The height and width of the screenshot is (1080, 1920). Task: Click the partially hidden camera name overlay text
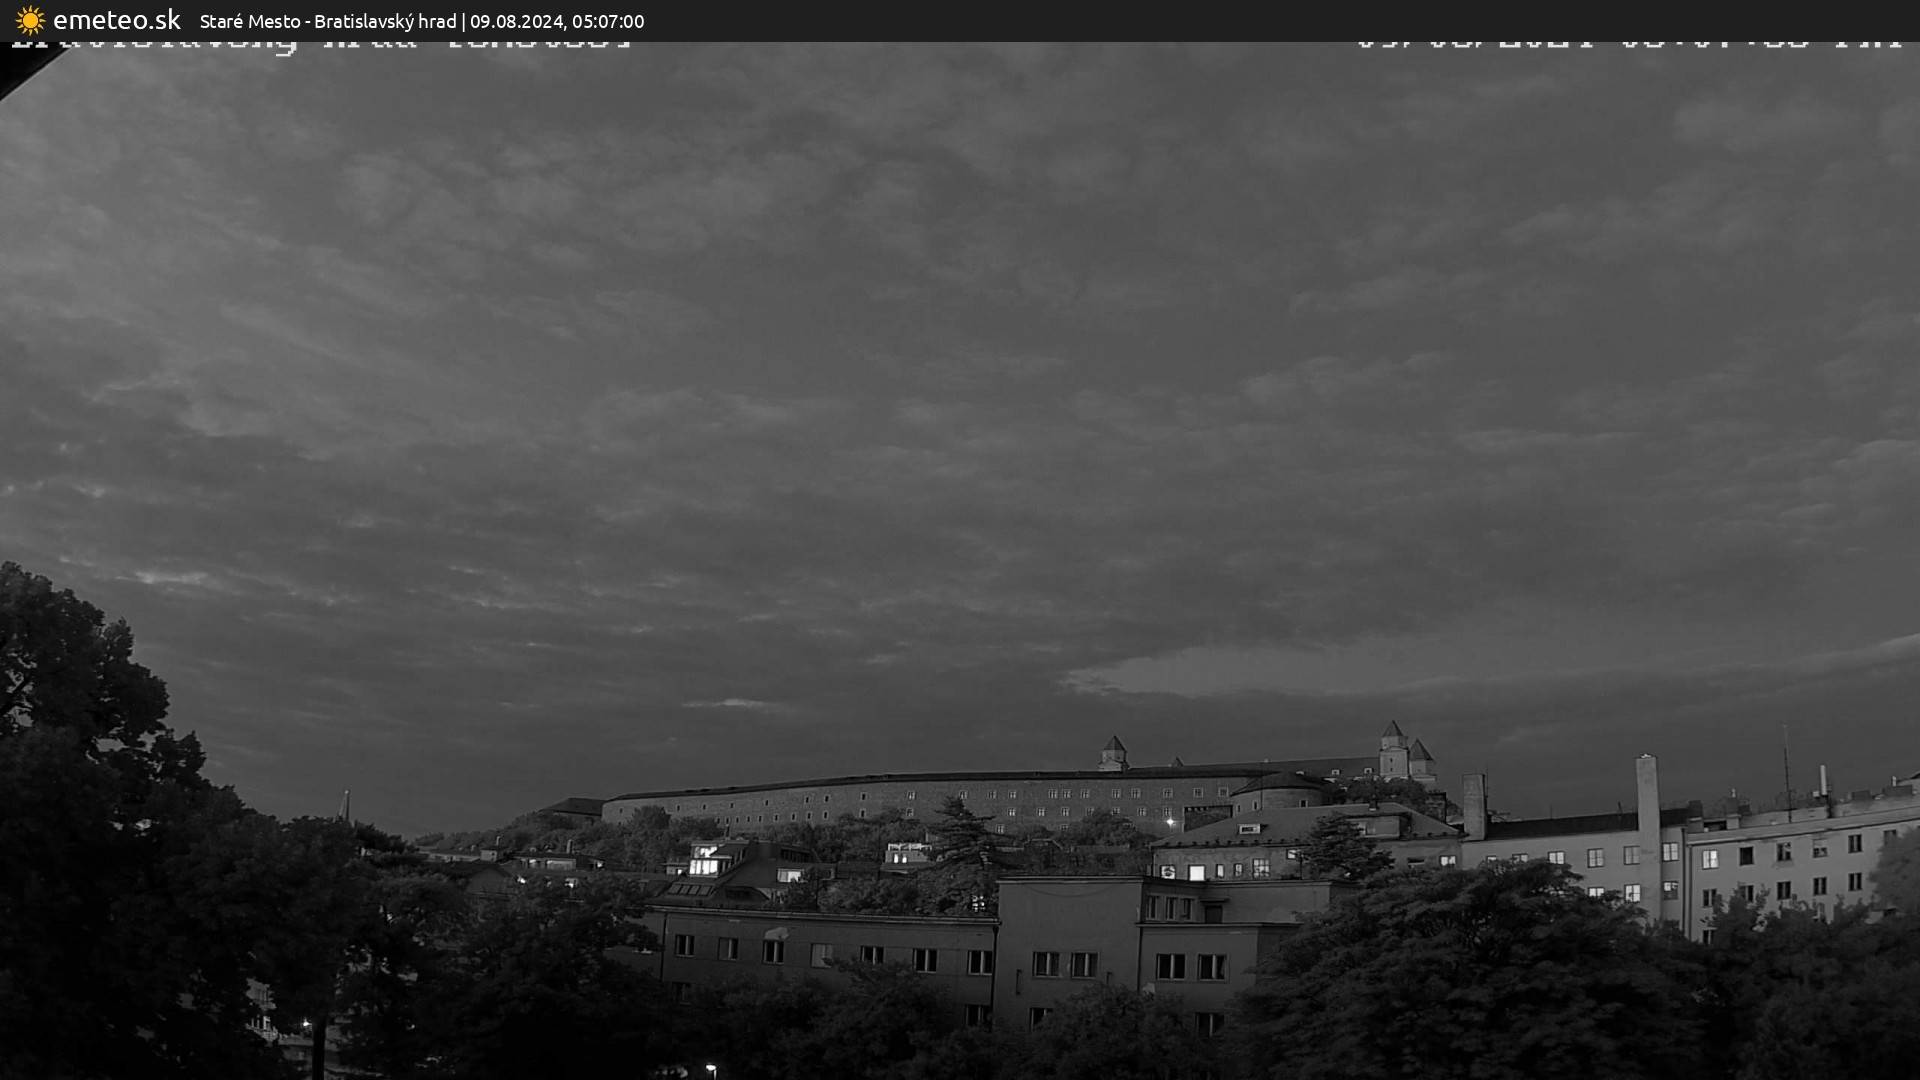(322, 44)
